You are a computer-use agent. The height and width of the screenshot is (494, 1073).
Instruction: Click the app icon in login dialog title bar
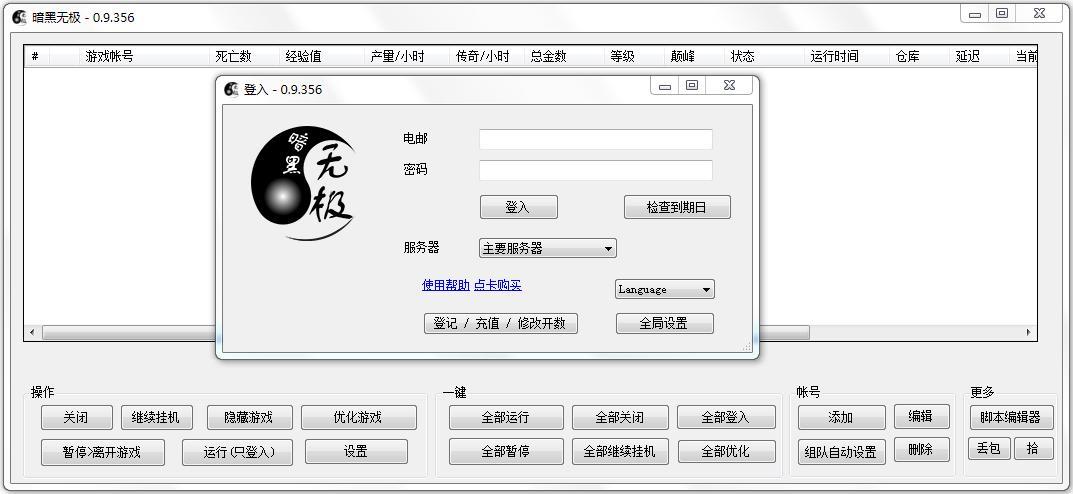click(x=232, y=89)
